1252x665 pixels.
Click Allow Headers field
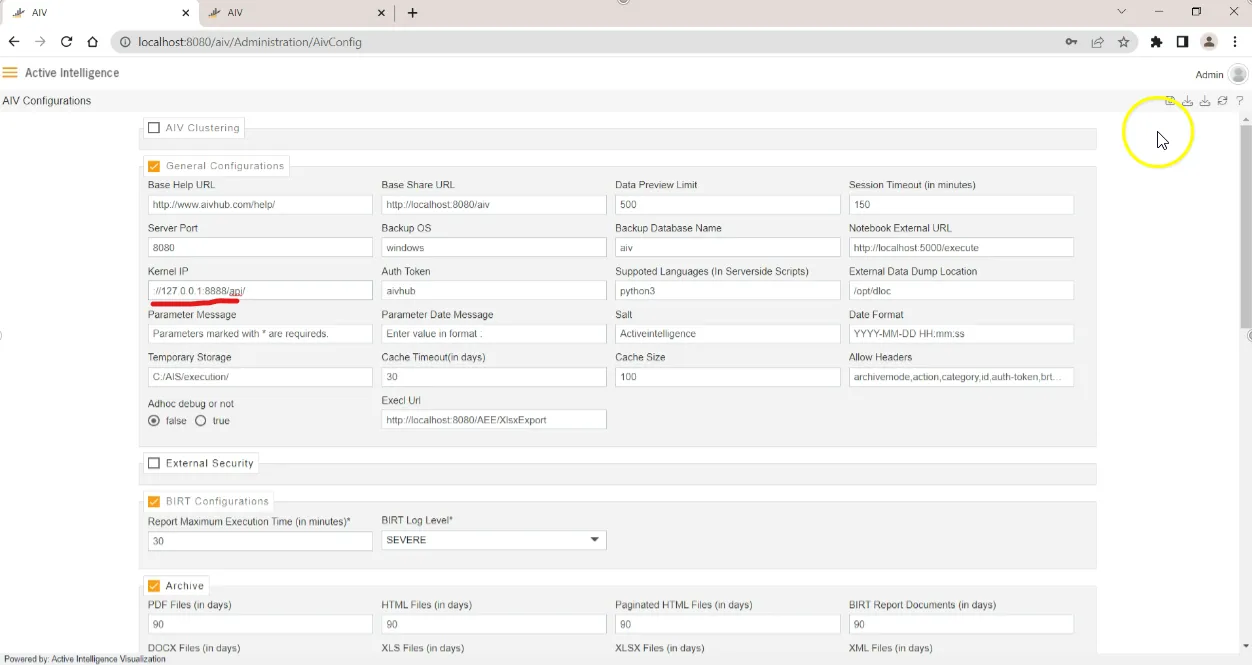click(961, 377)
